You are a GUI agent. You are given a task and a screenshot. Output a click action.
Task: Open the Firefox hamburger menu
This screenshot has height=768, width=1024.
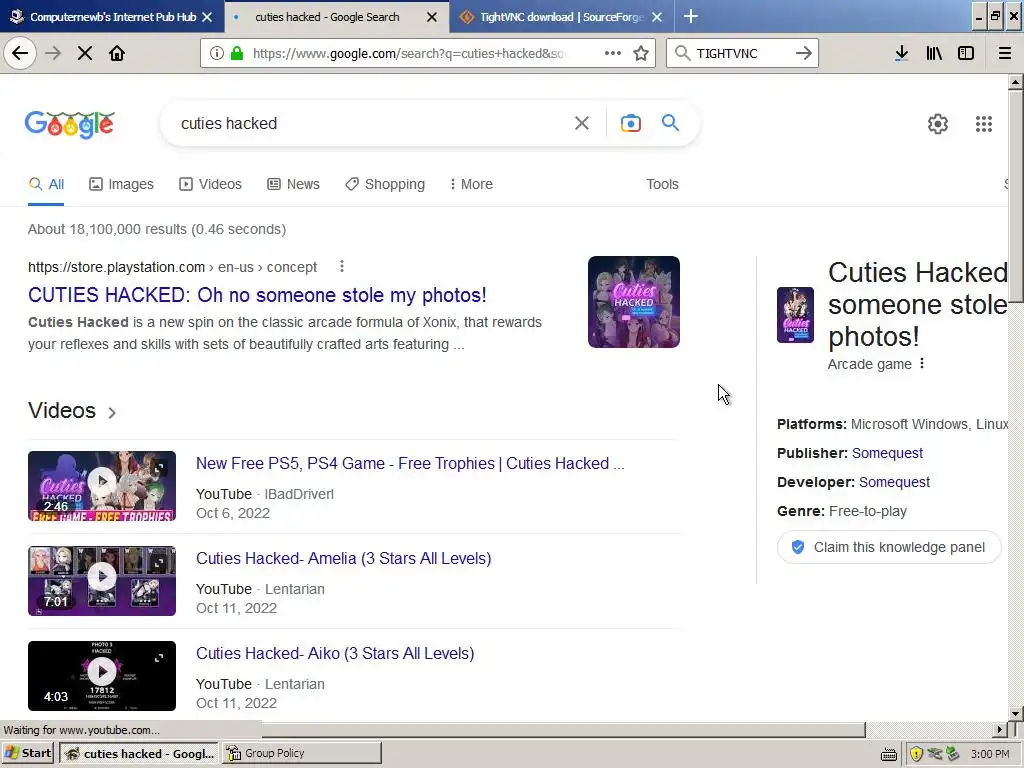[x=1004, y=53]
